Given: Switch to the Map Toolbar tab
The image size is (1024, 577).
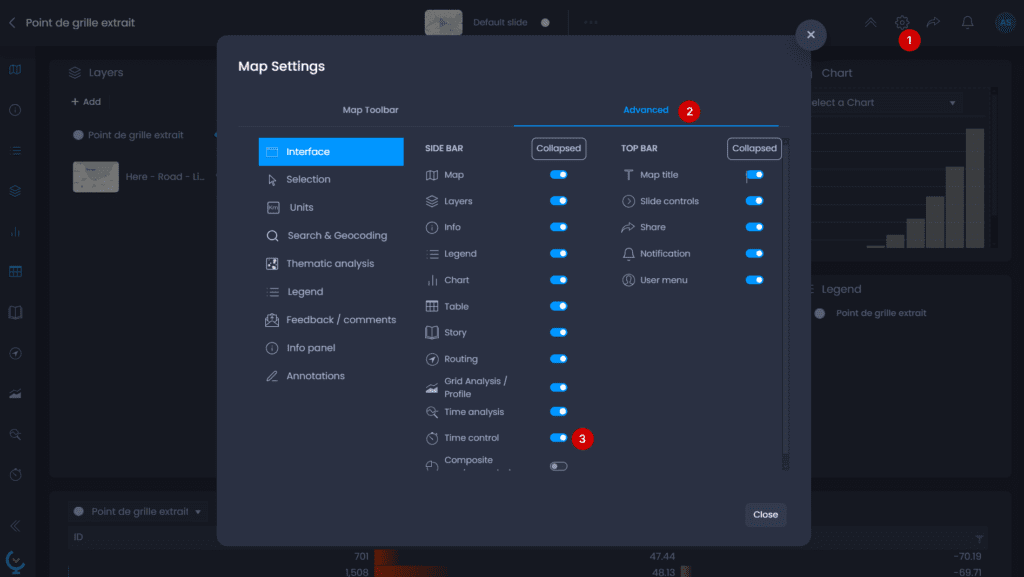Looking at the screenshot, I should coord(370,110).
